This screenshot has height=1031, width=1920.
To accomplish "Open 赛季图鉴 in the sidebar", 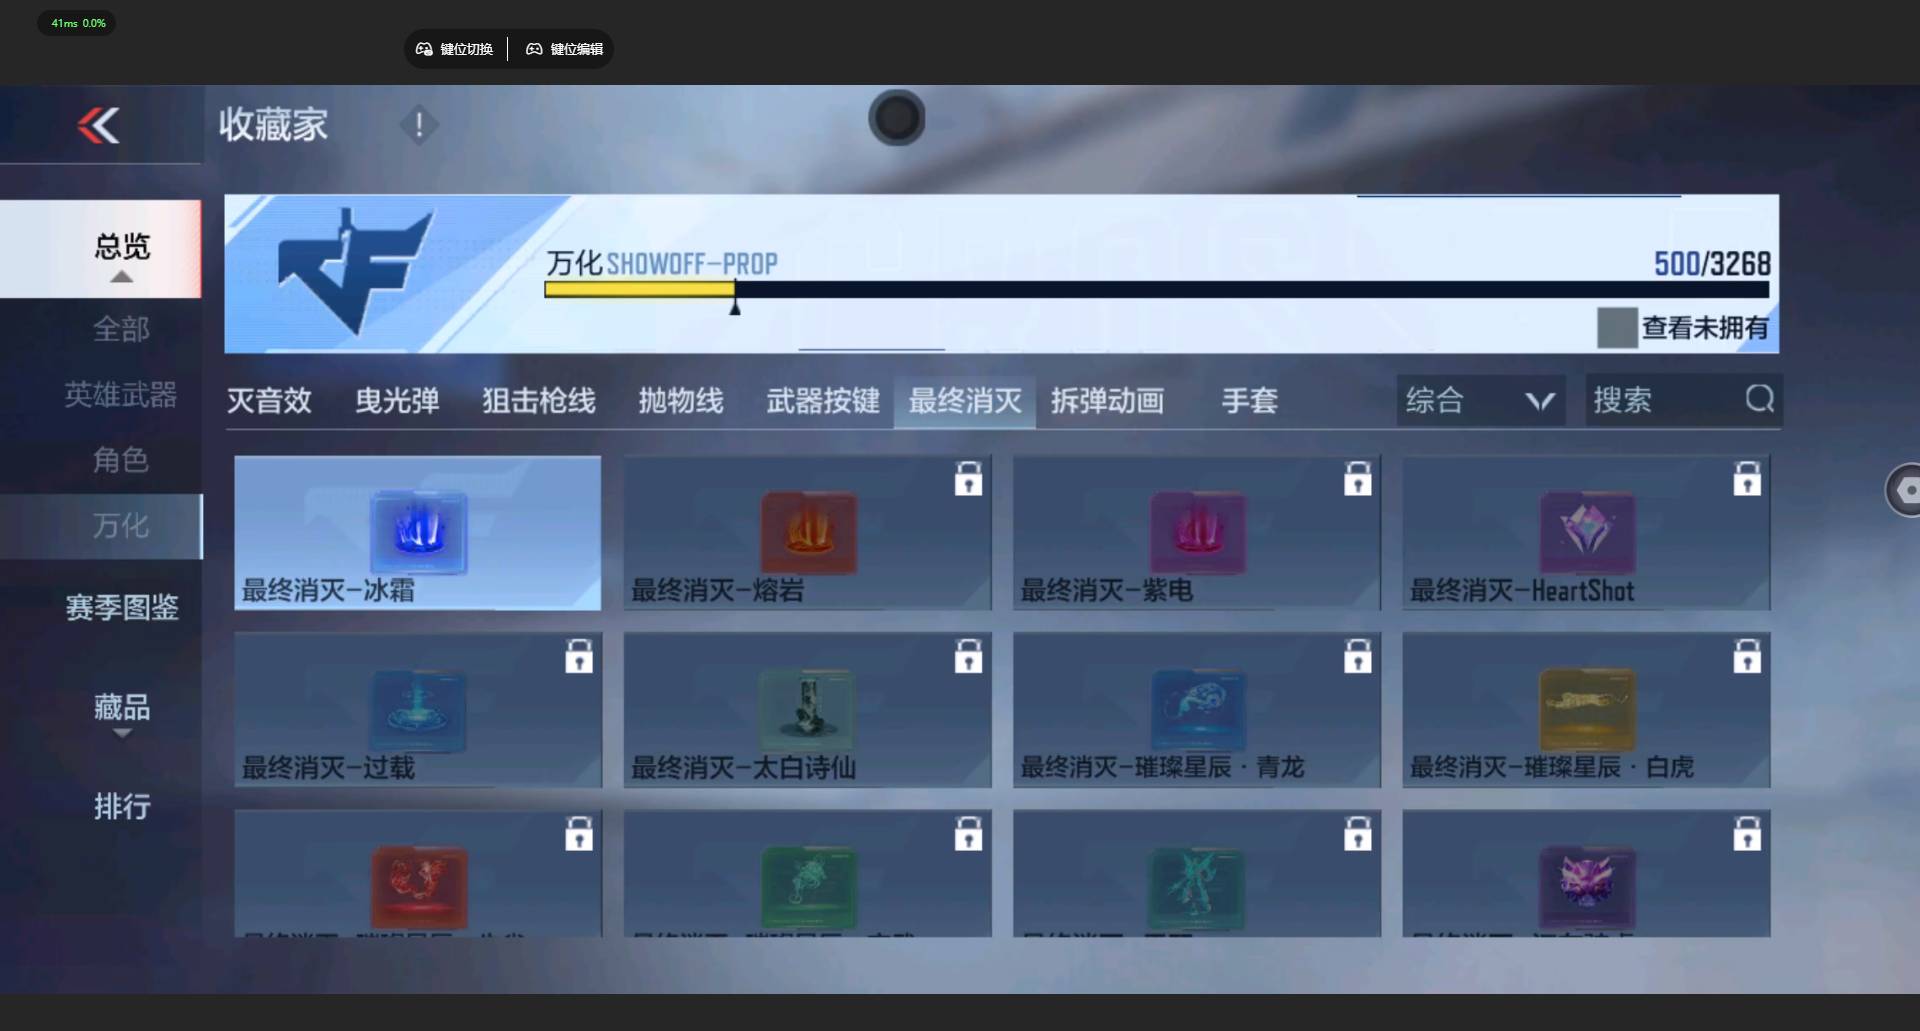I will pos(121,607).
